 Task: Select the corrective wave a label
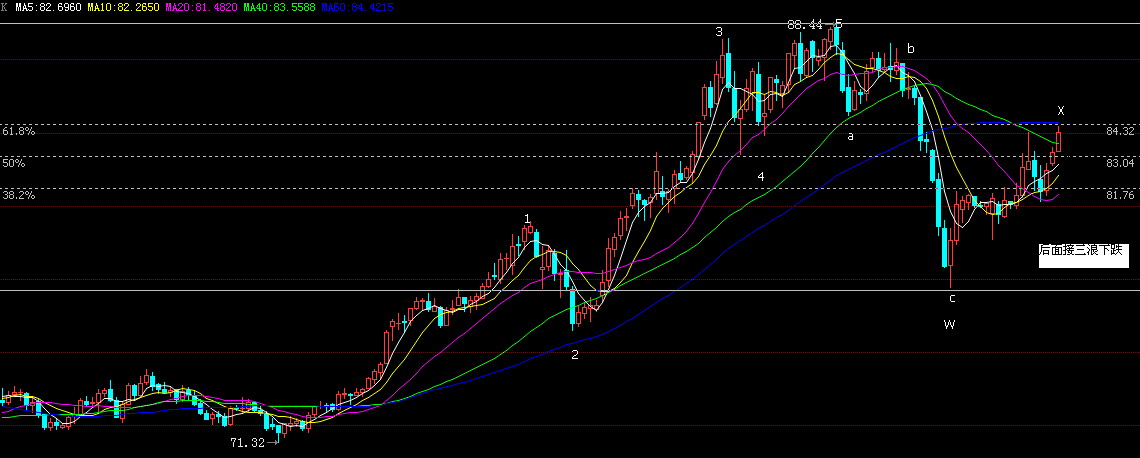pos(850,135)
